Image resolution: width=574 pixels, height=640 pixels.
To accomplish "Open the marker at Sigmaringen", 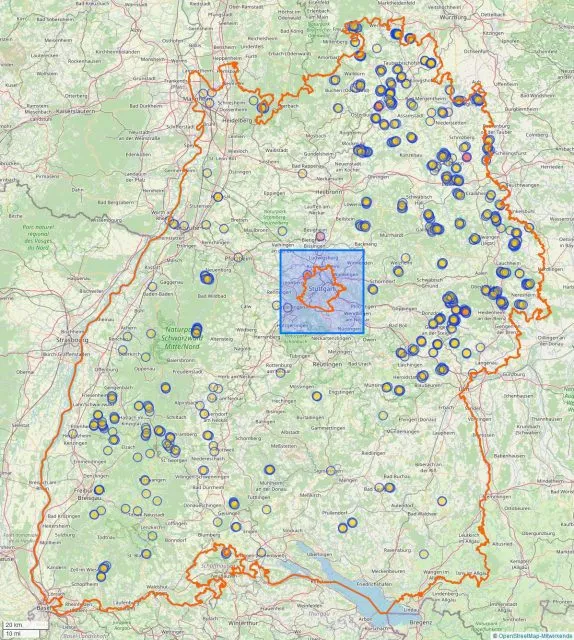I will click(331, 470).
